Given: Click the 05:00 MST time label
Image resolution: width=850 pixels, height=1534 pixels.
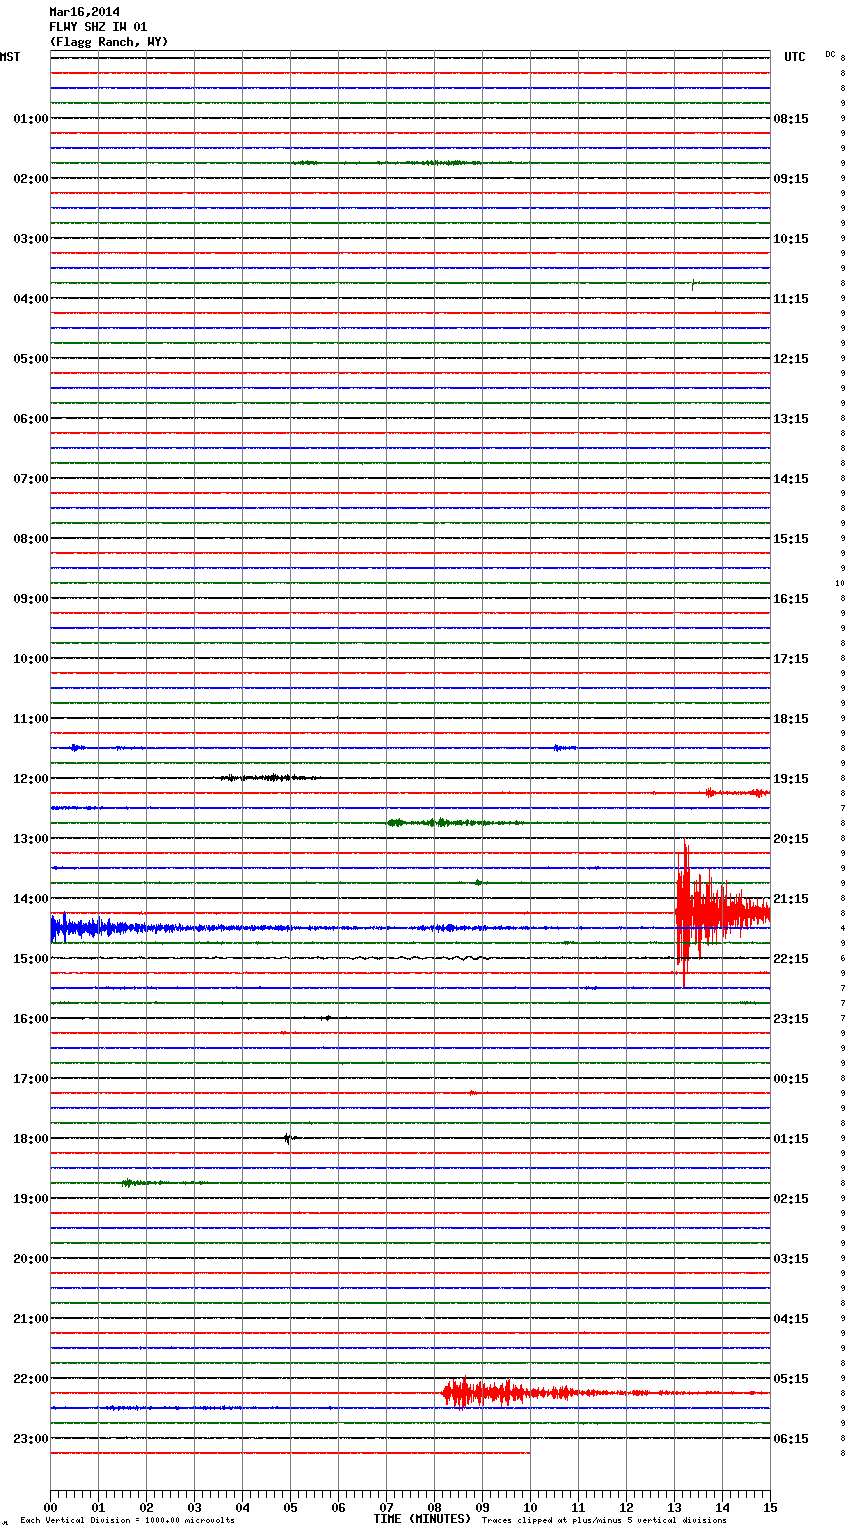Looking at the screenshot, I should pyautogui.click(x=31, y=359).
